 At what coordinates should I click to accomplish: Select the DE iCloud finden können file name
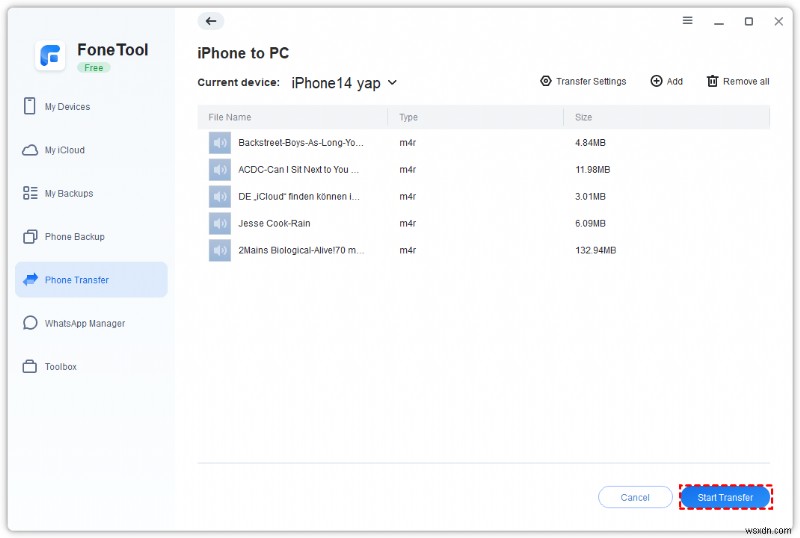click(299, 197)
